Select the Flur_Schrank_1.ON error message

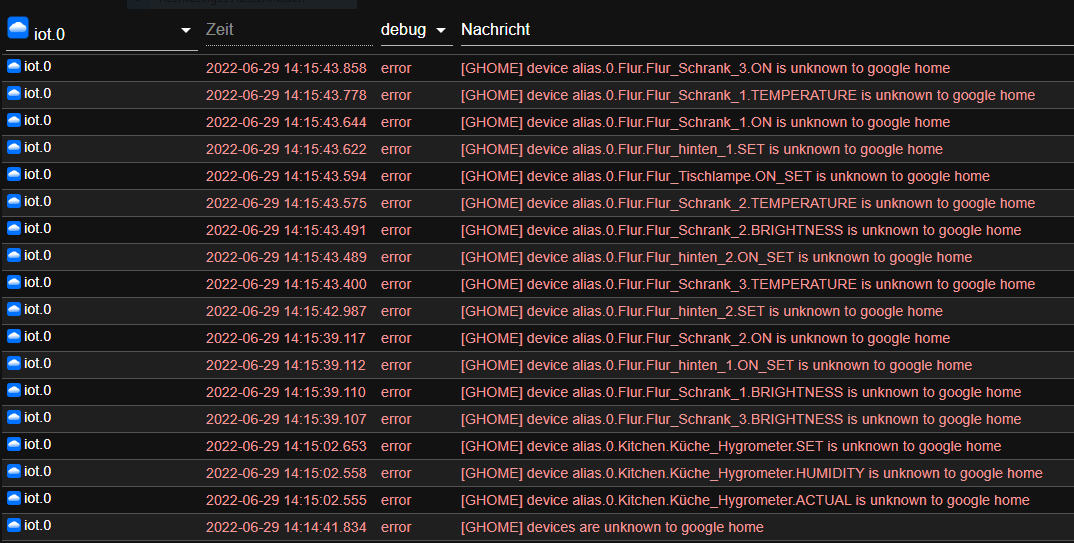pos(705,123)
